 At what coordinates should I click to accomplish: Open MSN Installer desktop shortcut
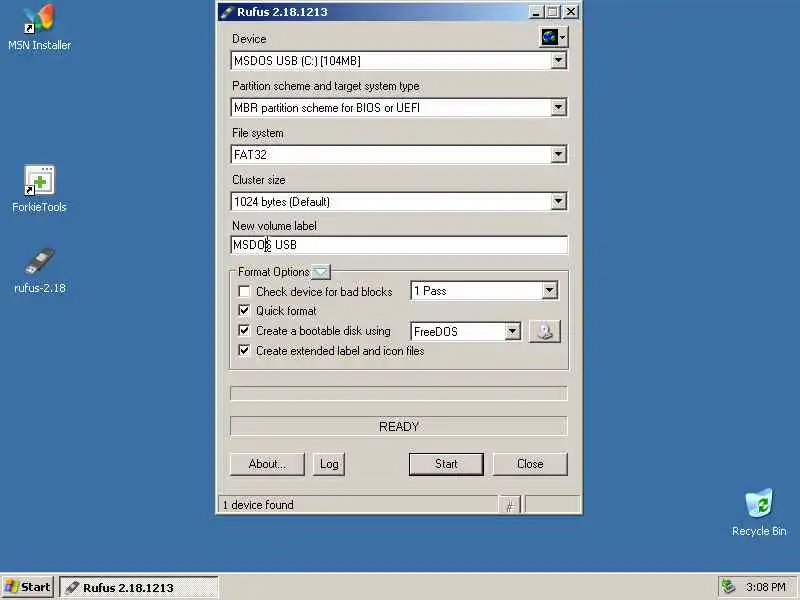[x=39, y=28]
